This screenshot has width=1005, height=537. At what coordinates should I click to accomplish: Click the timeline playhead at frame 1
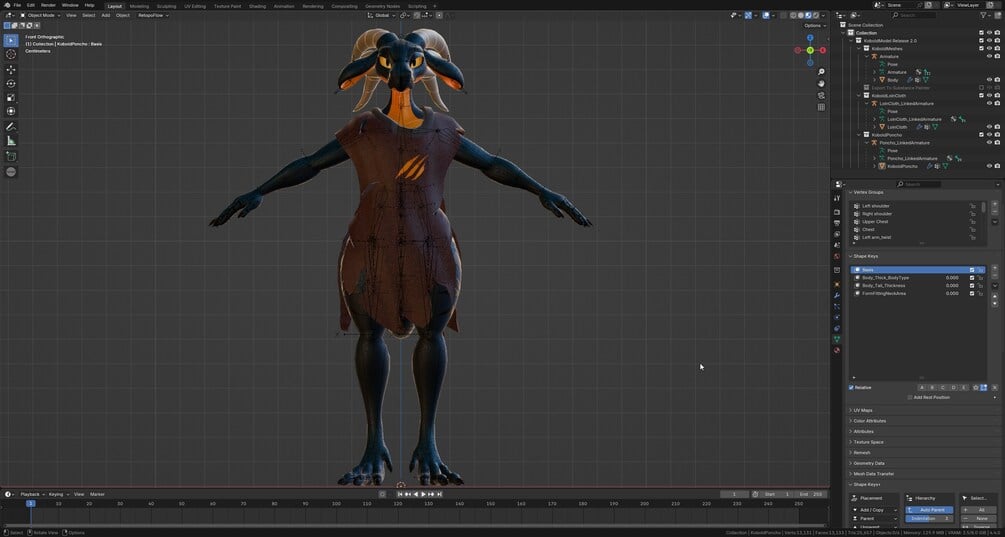[x=30, y=504]
